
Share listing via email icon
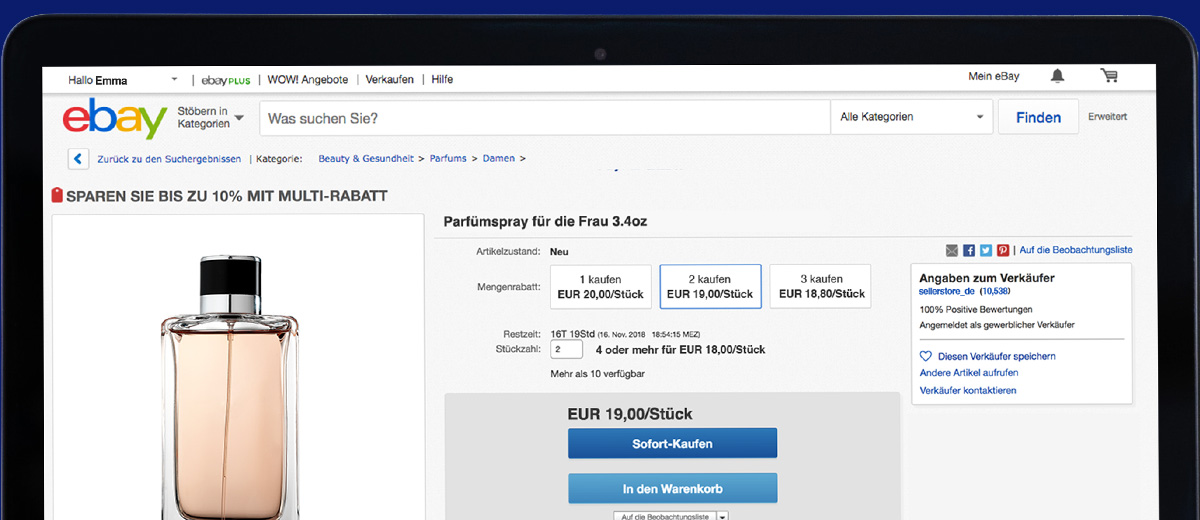(x=952, y=250)
